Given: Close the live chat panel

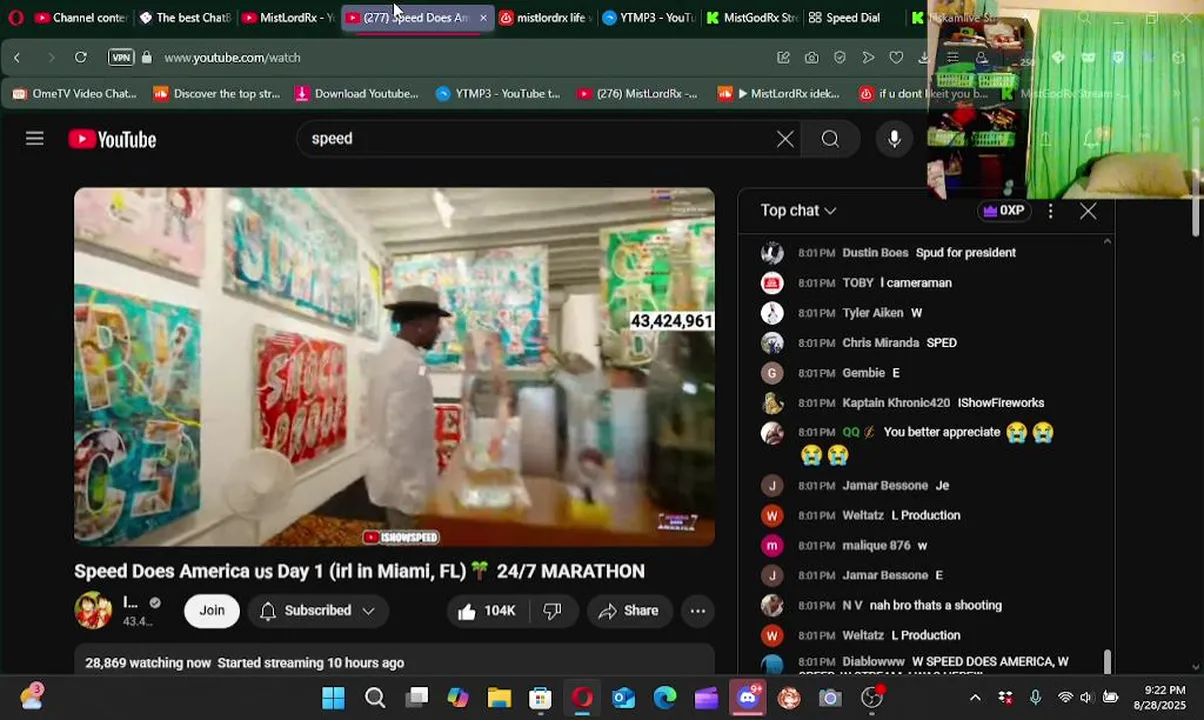Looking at the screenshot, I should coord(1088,211).
